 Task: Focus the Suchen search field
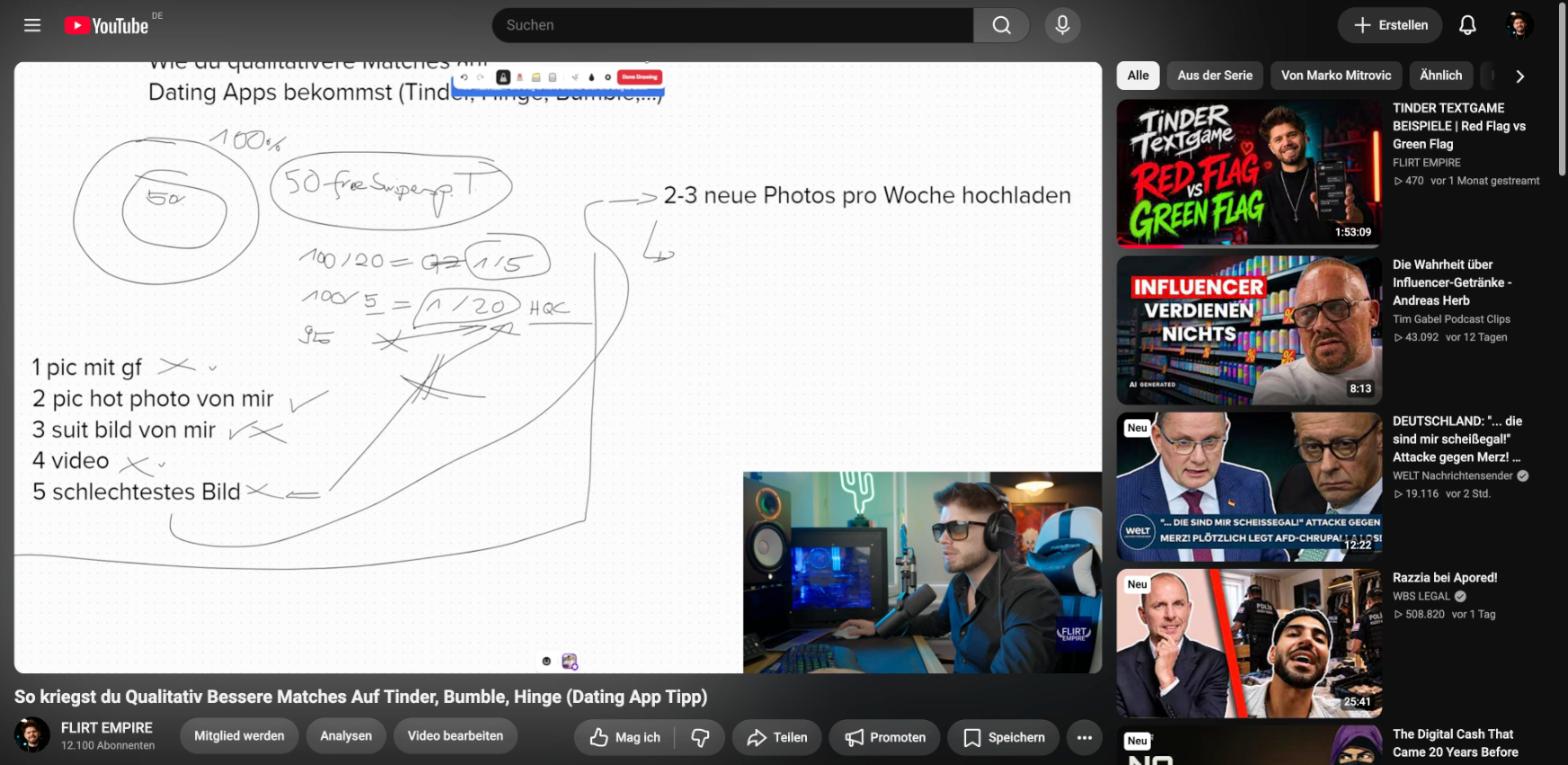click(732, 25)
